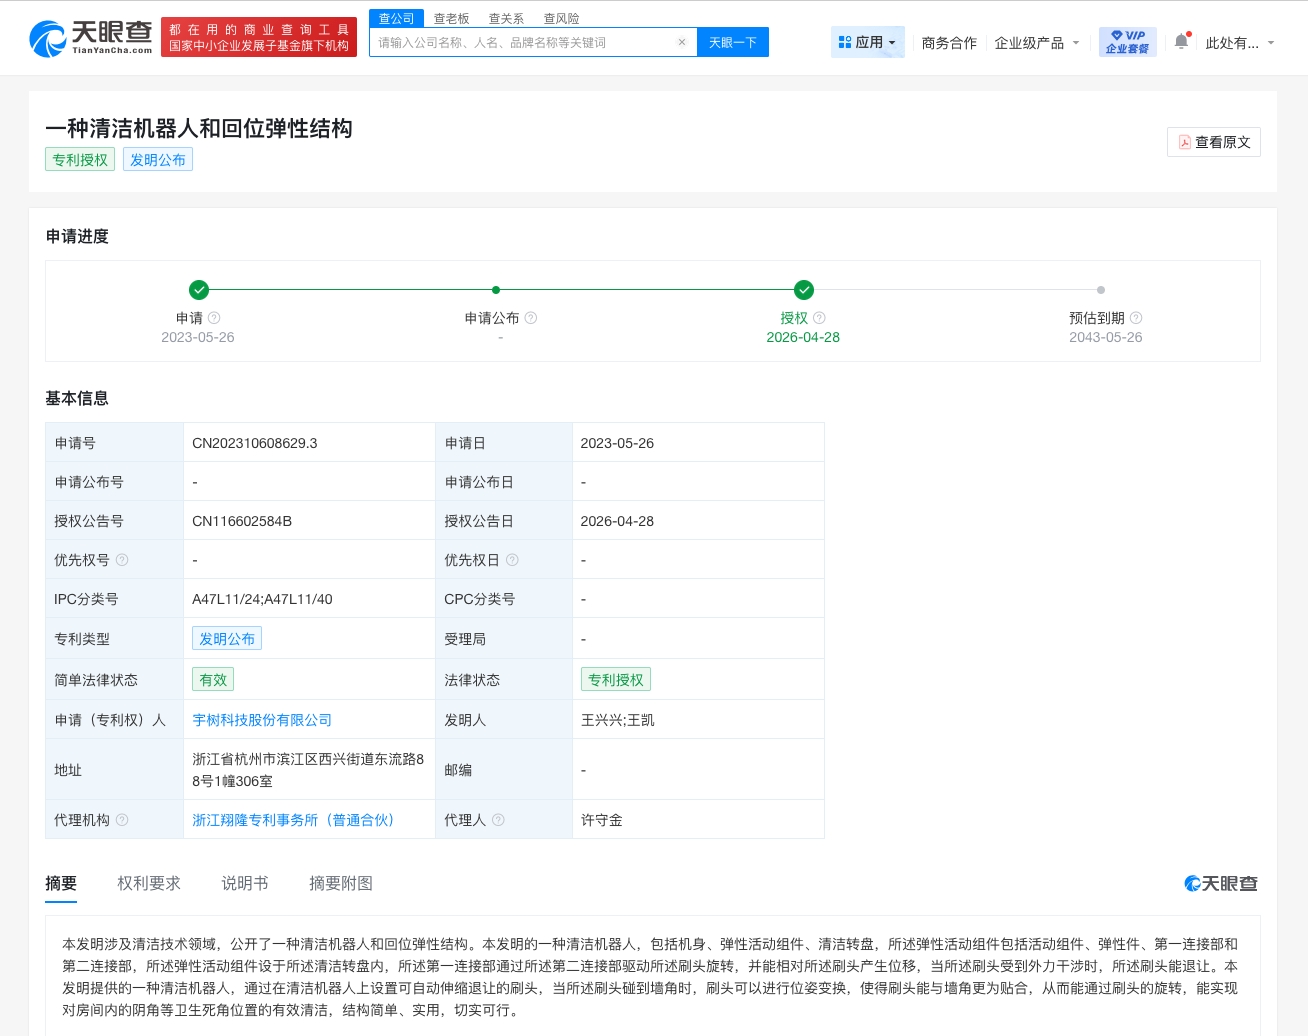Expand the 企业级产品 dropdown
This screenshot has height=1036, width=1308.
coord(1036,43)
